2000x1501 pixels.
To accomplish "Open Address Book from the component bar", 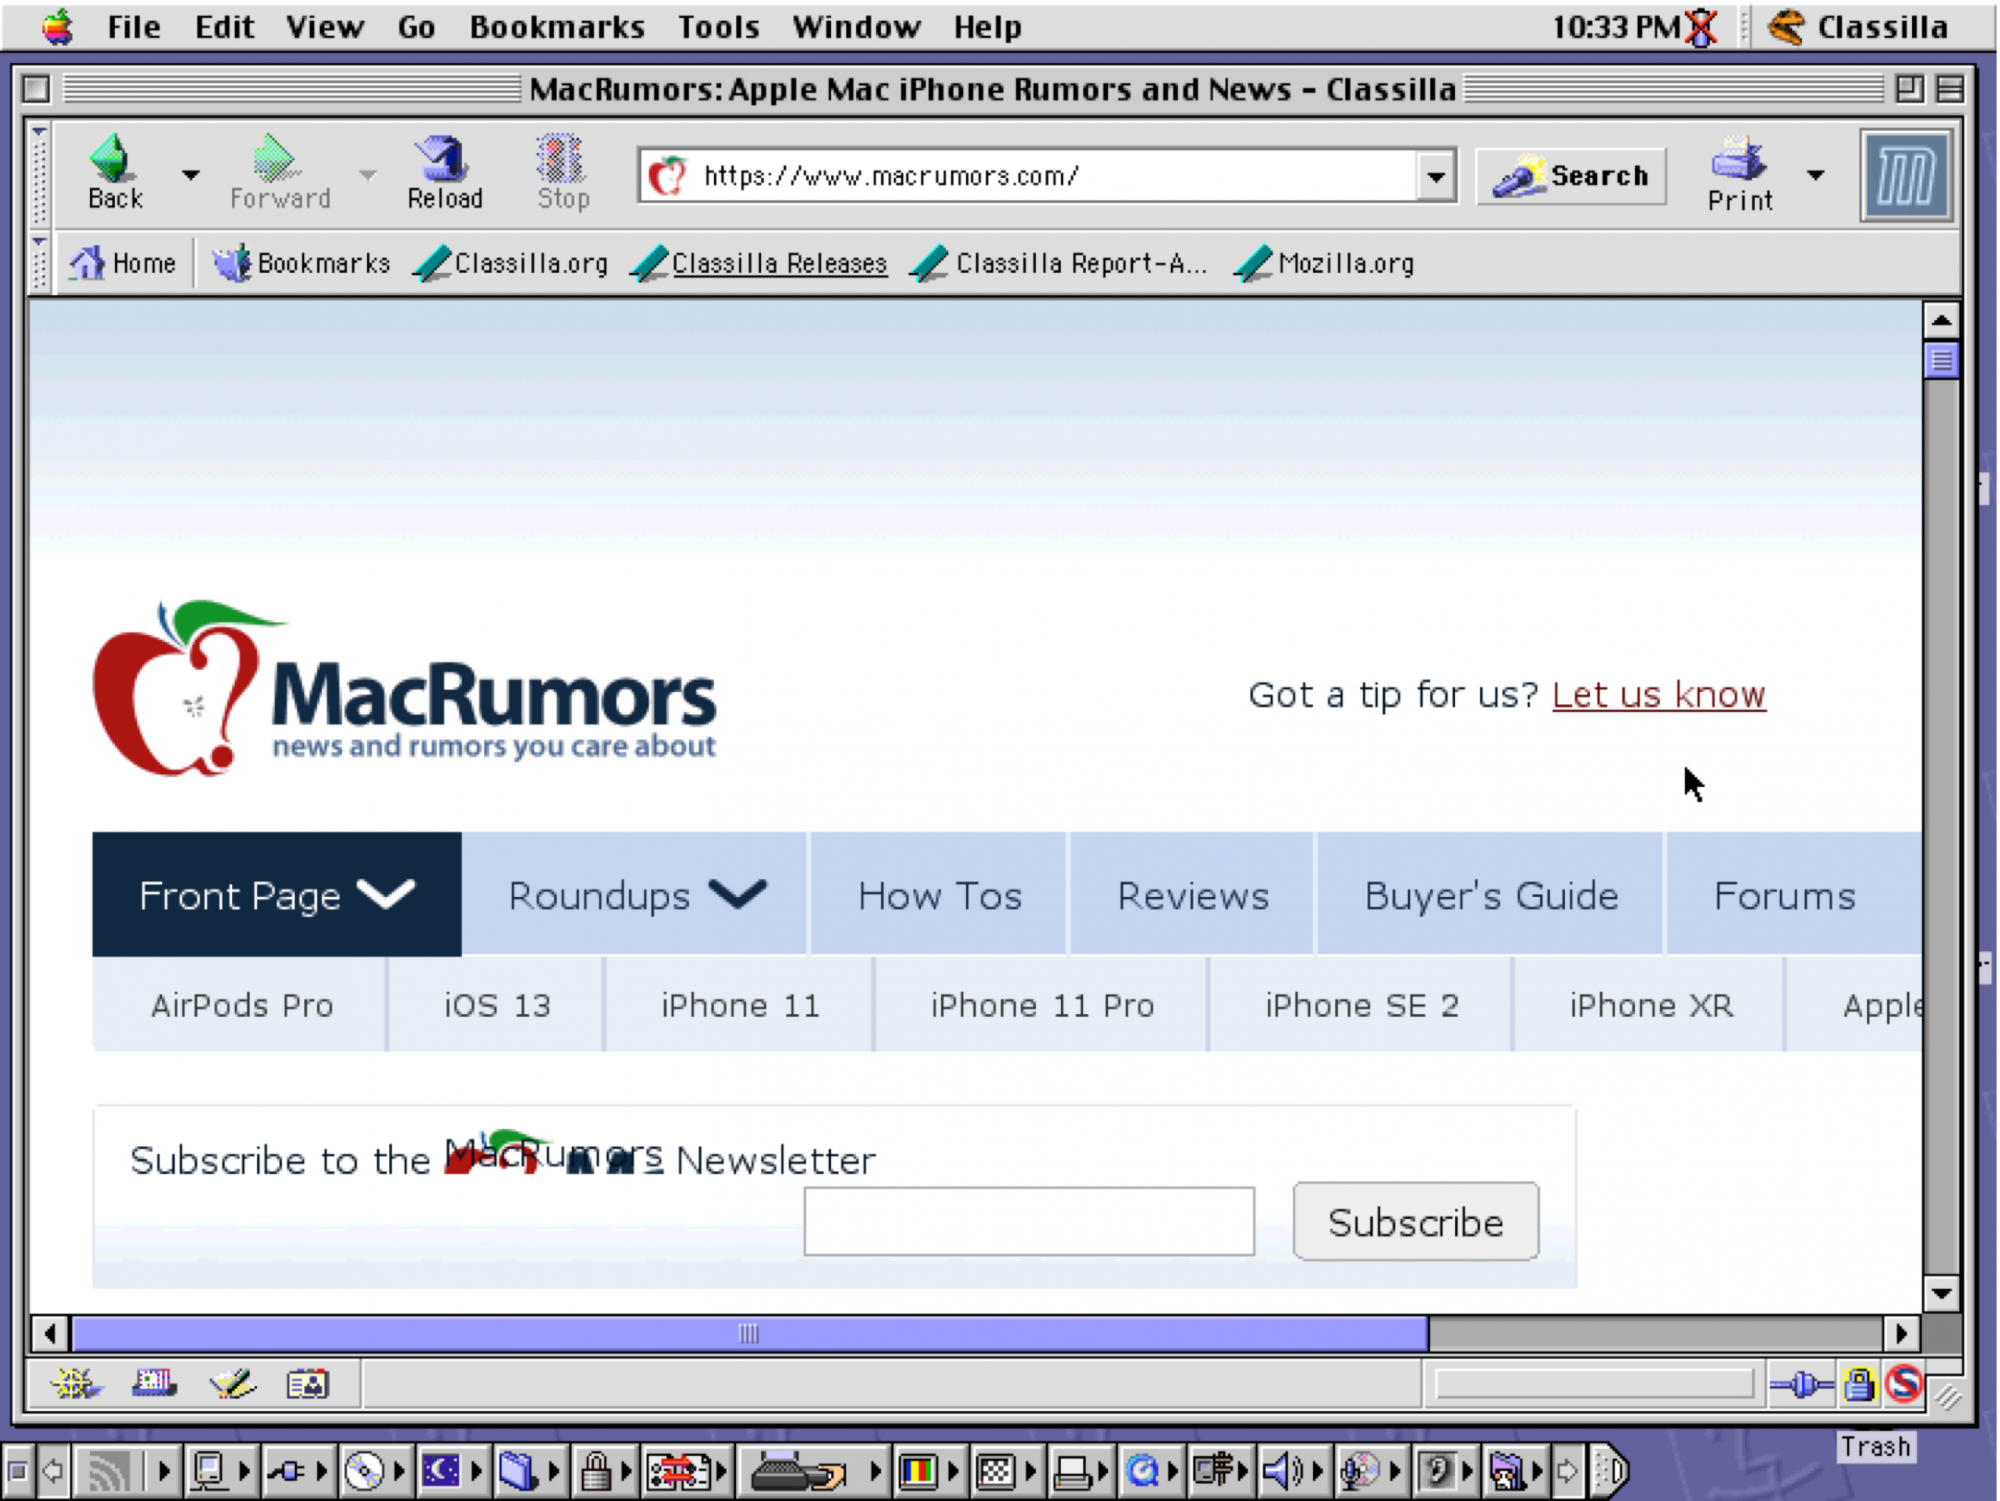I will (307, 1384).
